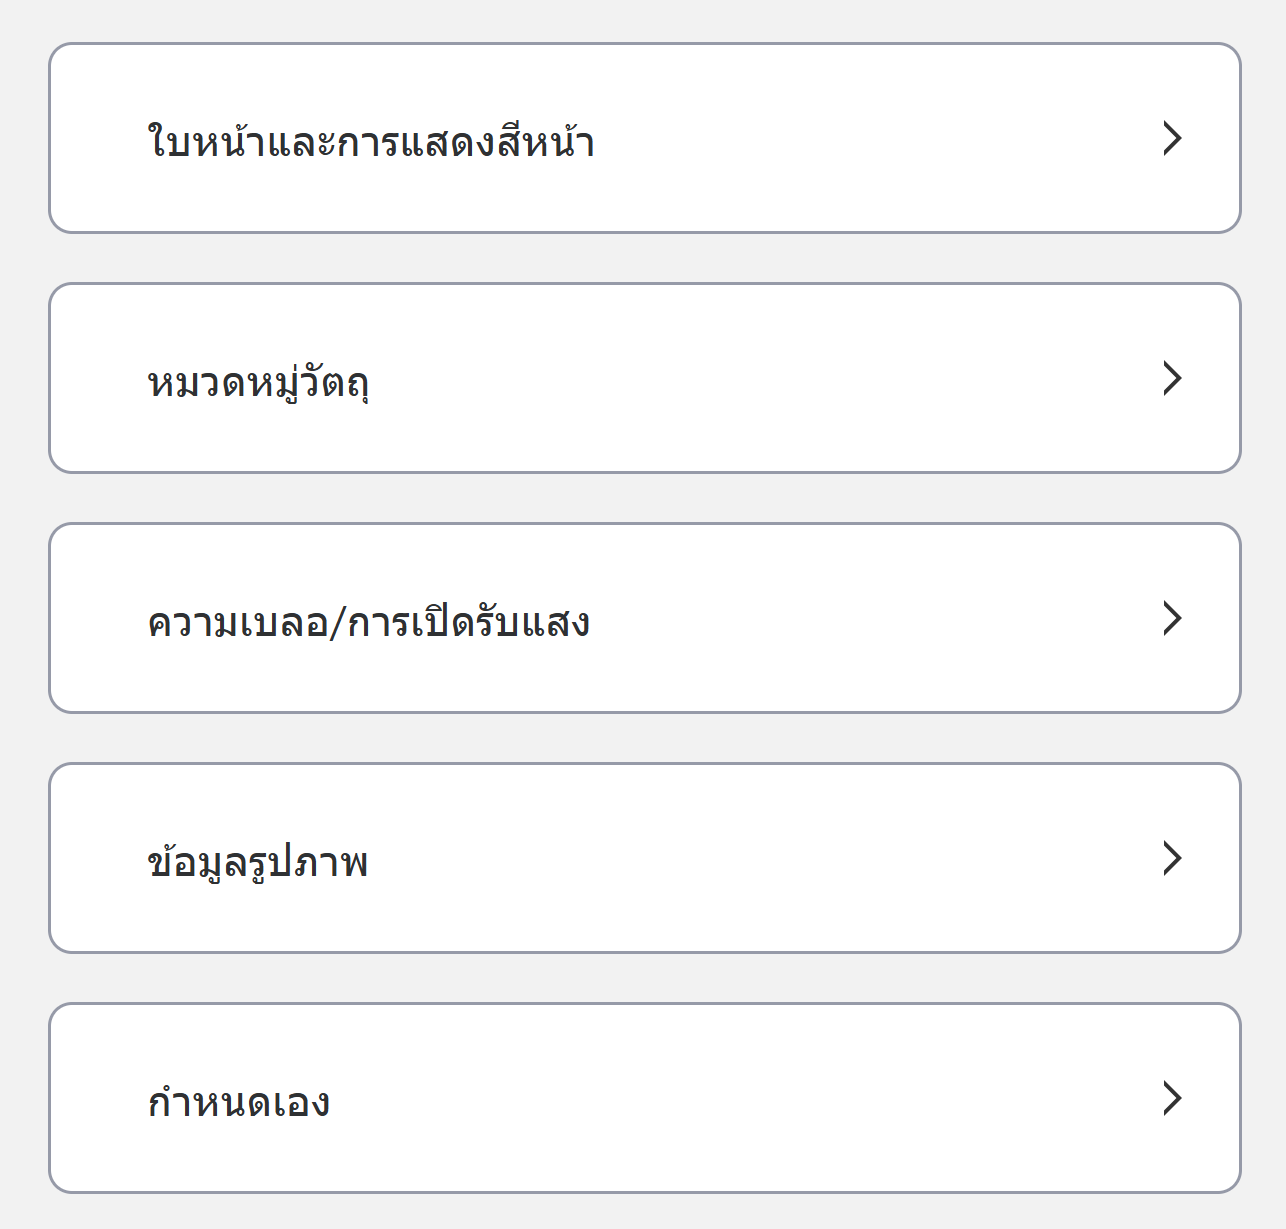The image size is (1286, 1229).
Task: Click the arrow icon next to หมวดหมู่วัตถุ
Action: [x=1172, y=378]
